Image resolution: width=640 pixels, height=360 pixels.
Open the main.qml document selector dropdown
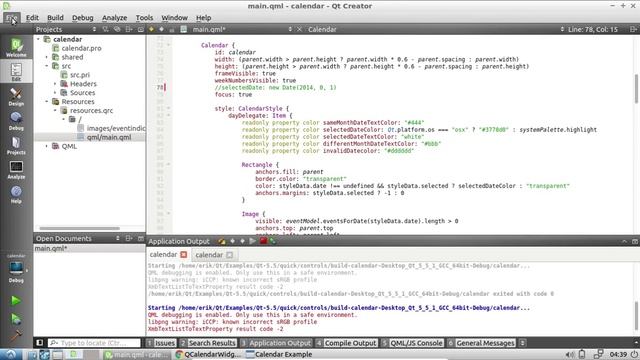pyautogui.click(x=290, y=29)
